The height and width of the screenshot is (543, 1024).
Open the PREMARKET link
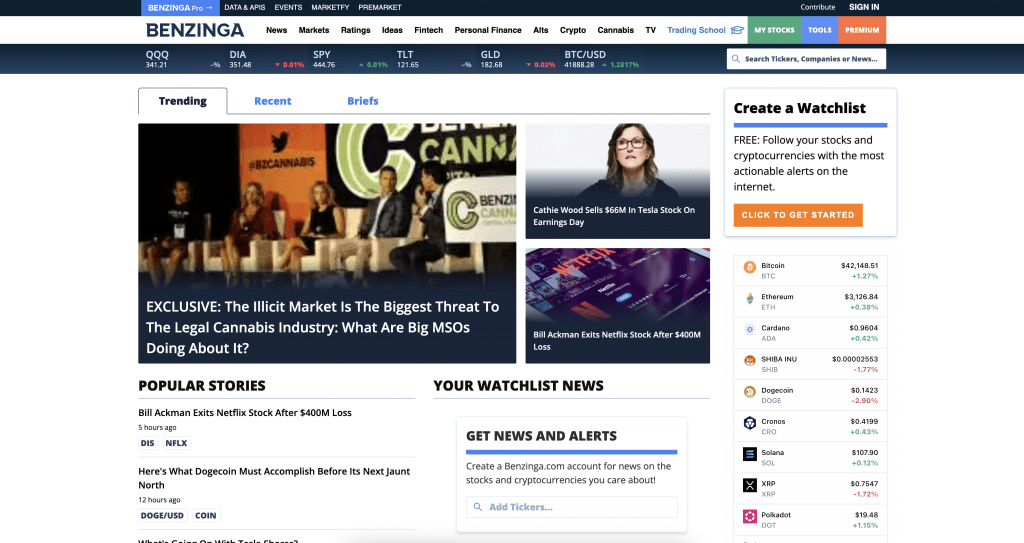(x=379, y=7)
